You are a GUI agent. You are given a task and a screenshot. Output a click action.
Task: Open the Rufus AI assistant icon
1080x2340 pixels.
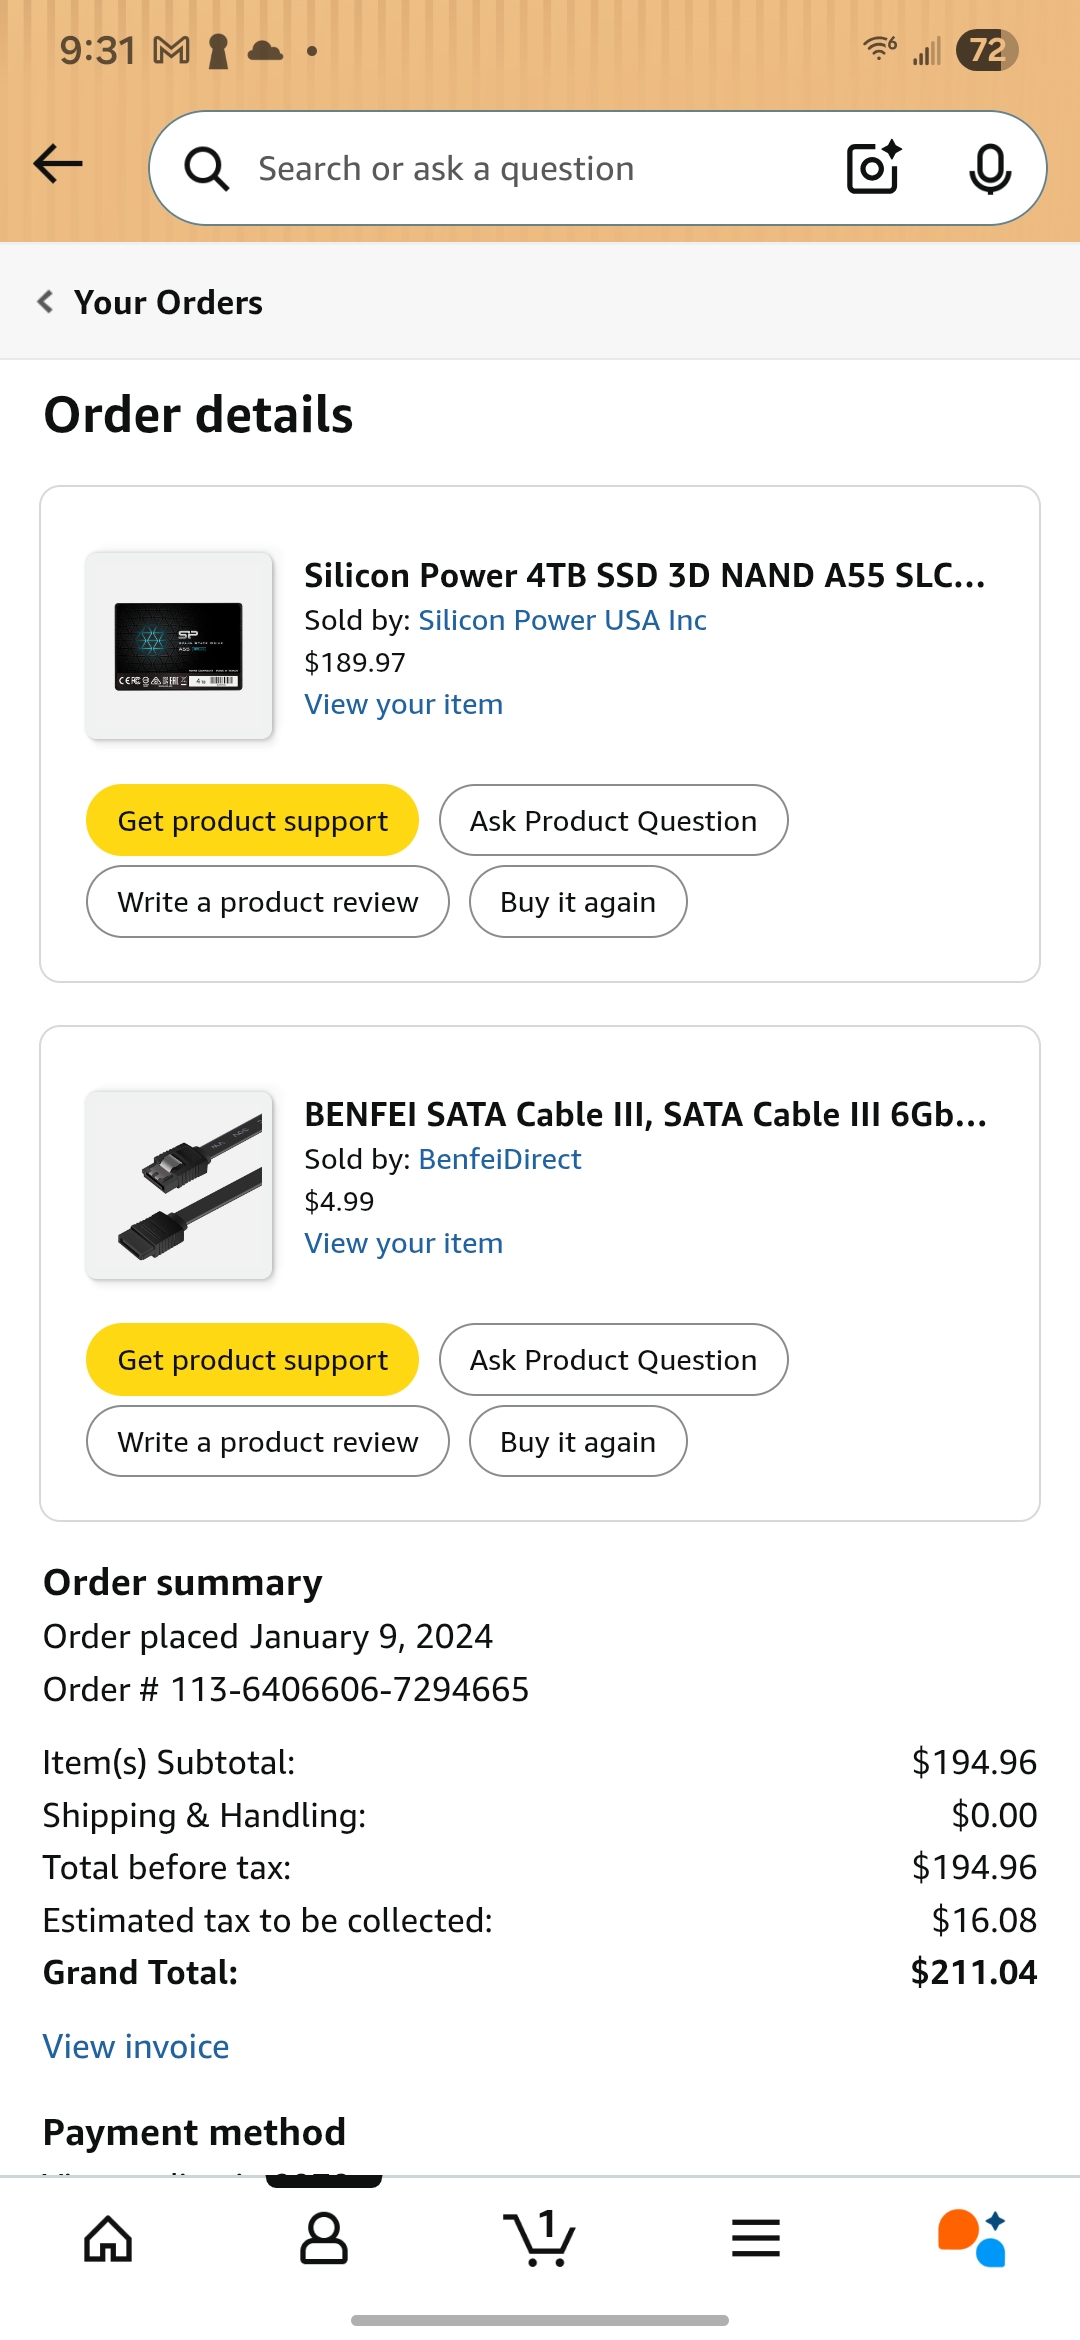click(972, 2238)
